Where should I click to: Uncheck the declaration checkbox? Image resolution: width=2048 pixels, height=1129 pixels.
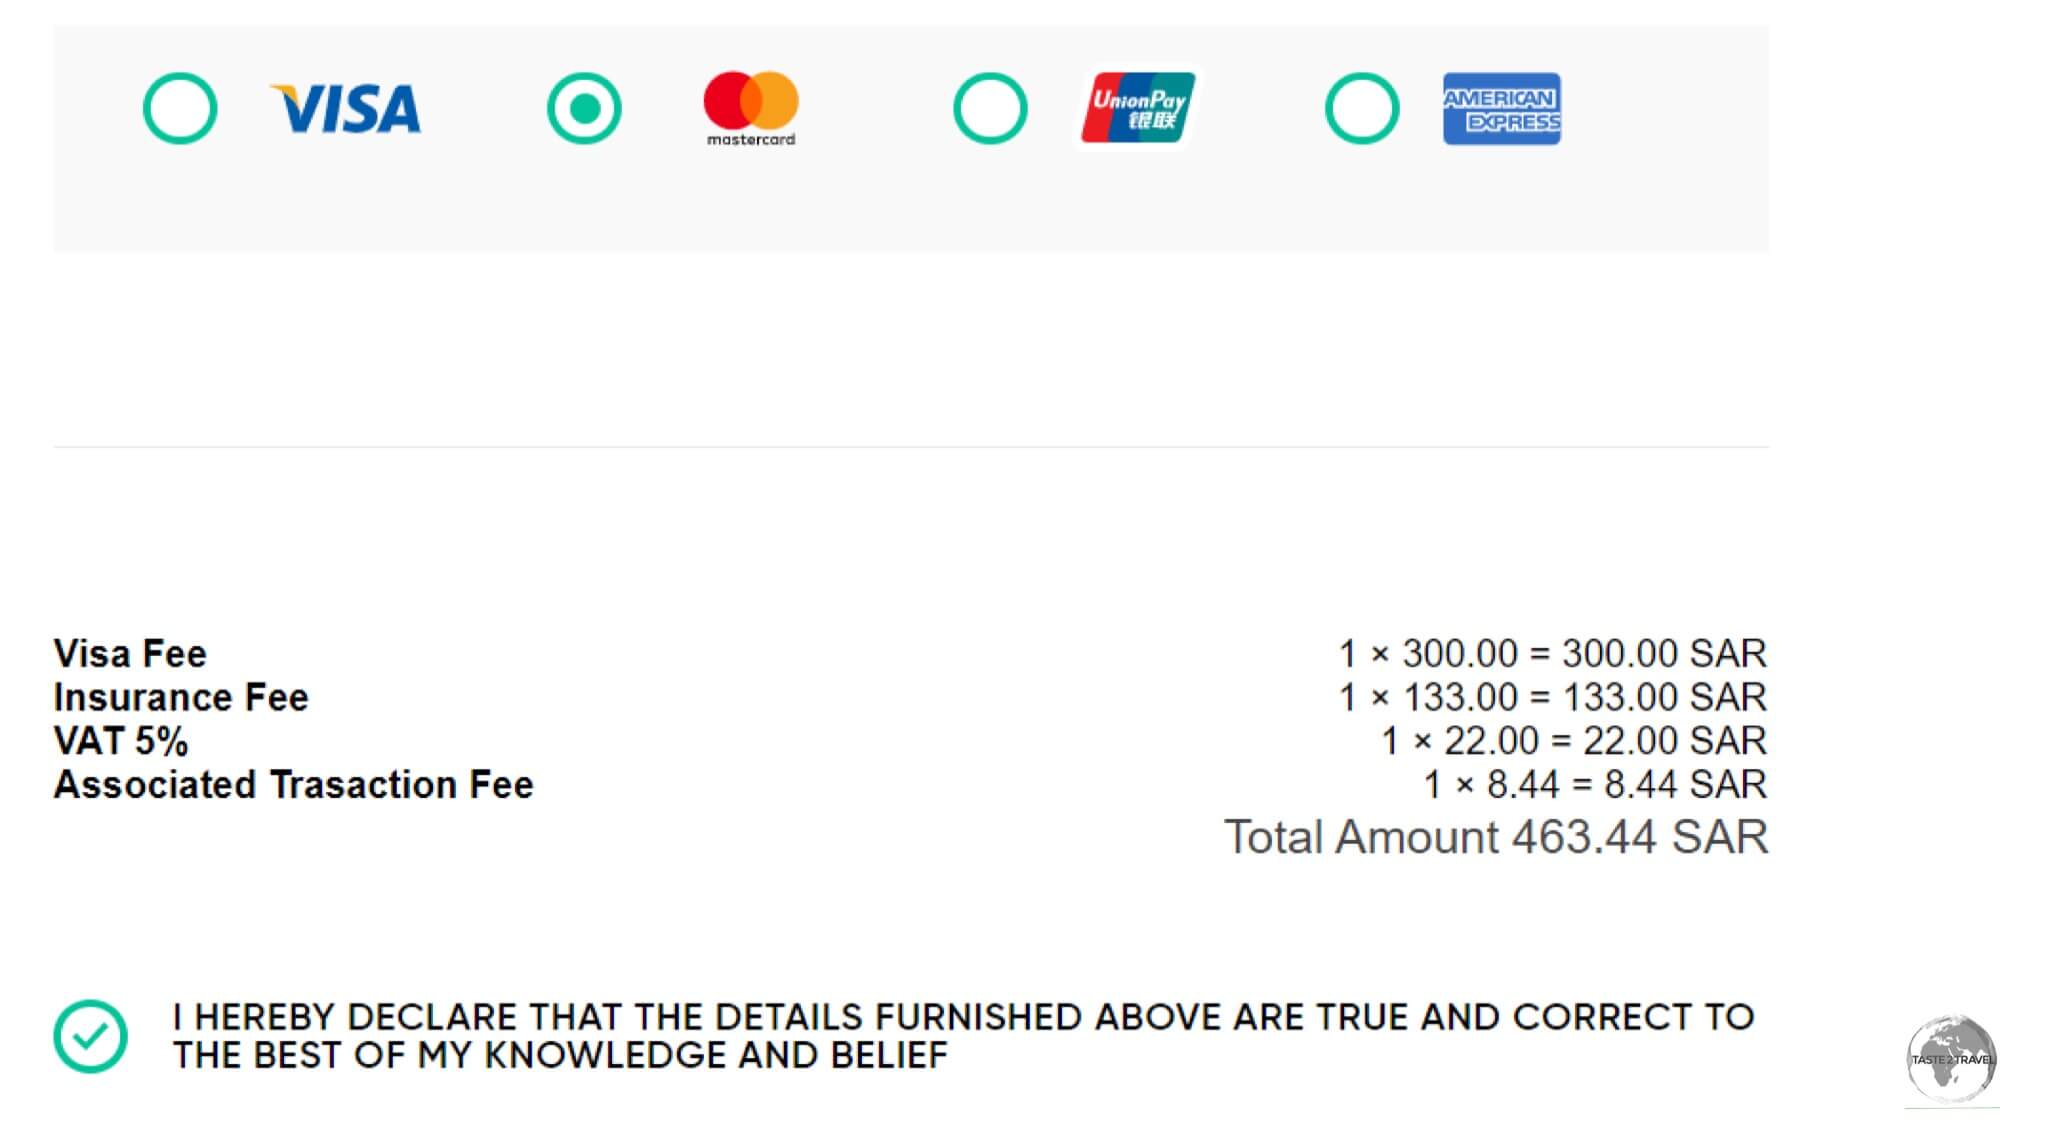coord(90,1036)
